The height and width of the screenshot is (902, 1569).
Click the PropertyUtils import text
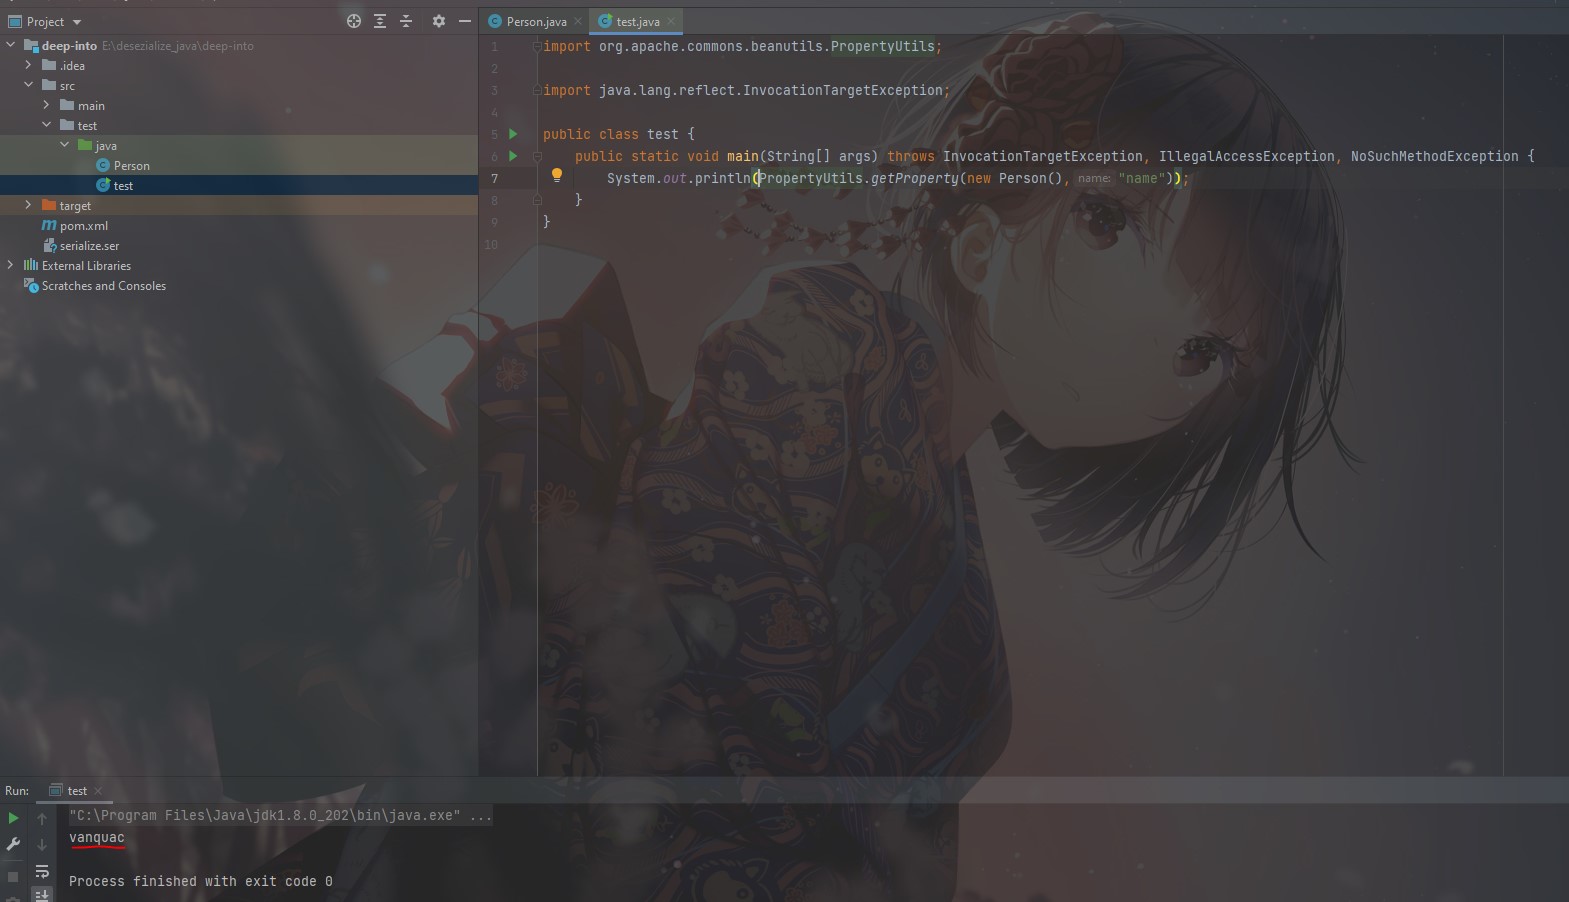883,46
